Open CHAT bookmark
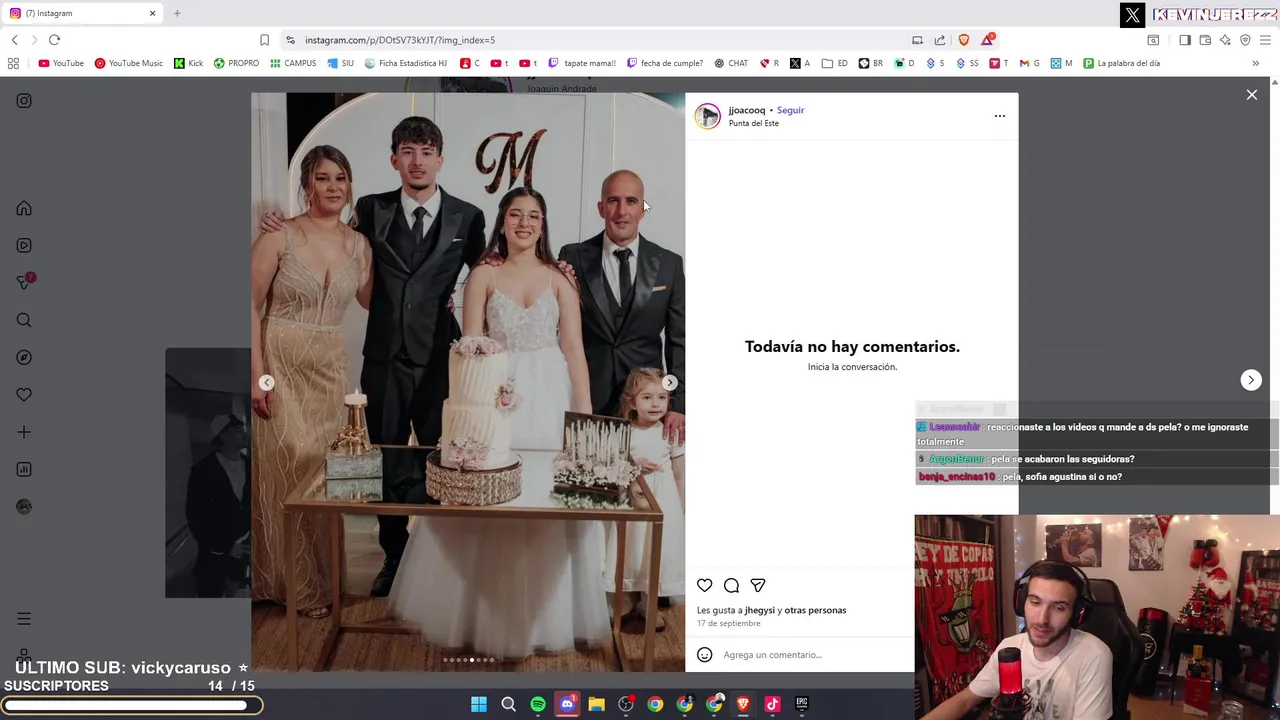This screenshot has height=720, width=1280. coord(731,63)
